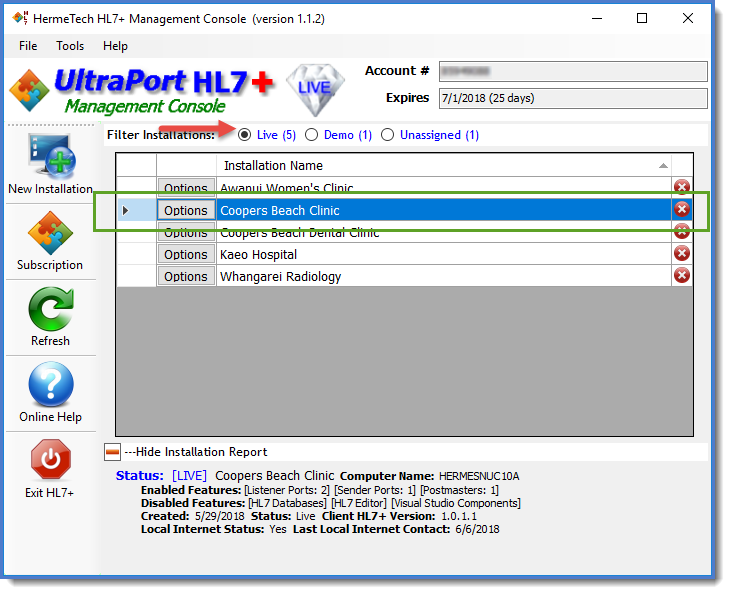Click Options for Coopers Beach Dental Clinic

[186, 232]
